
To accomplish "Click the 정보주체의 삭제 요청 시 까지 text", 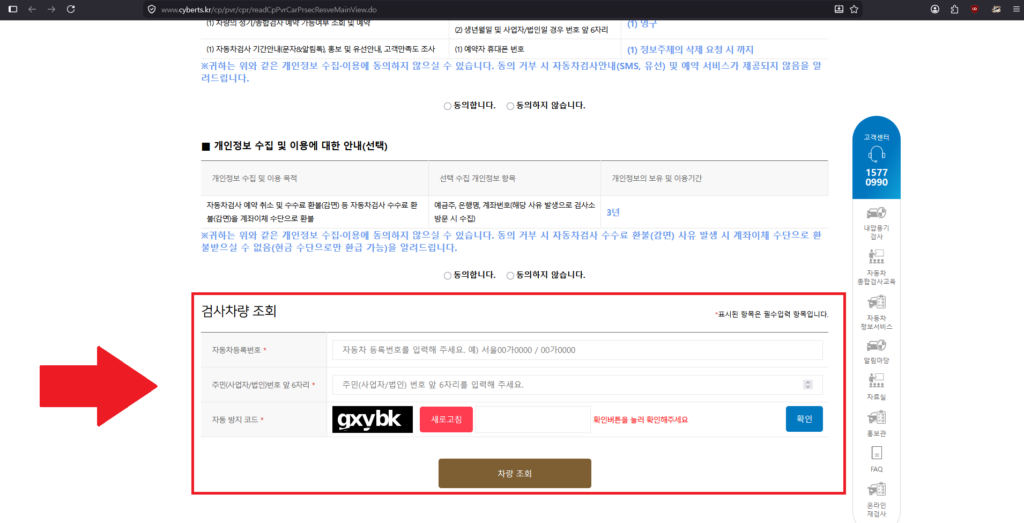I will coord(691,50).
